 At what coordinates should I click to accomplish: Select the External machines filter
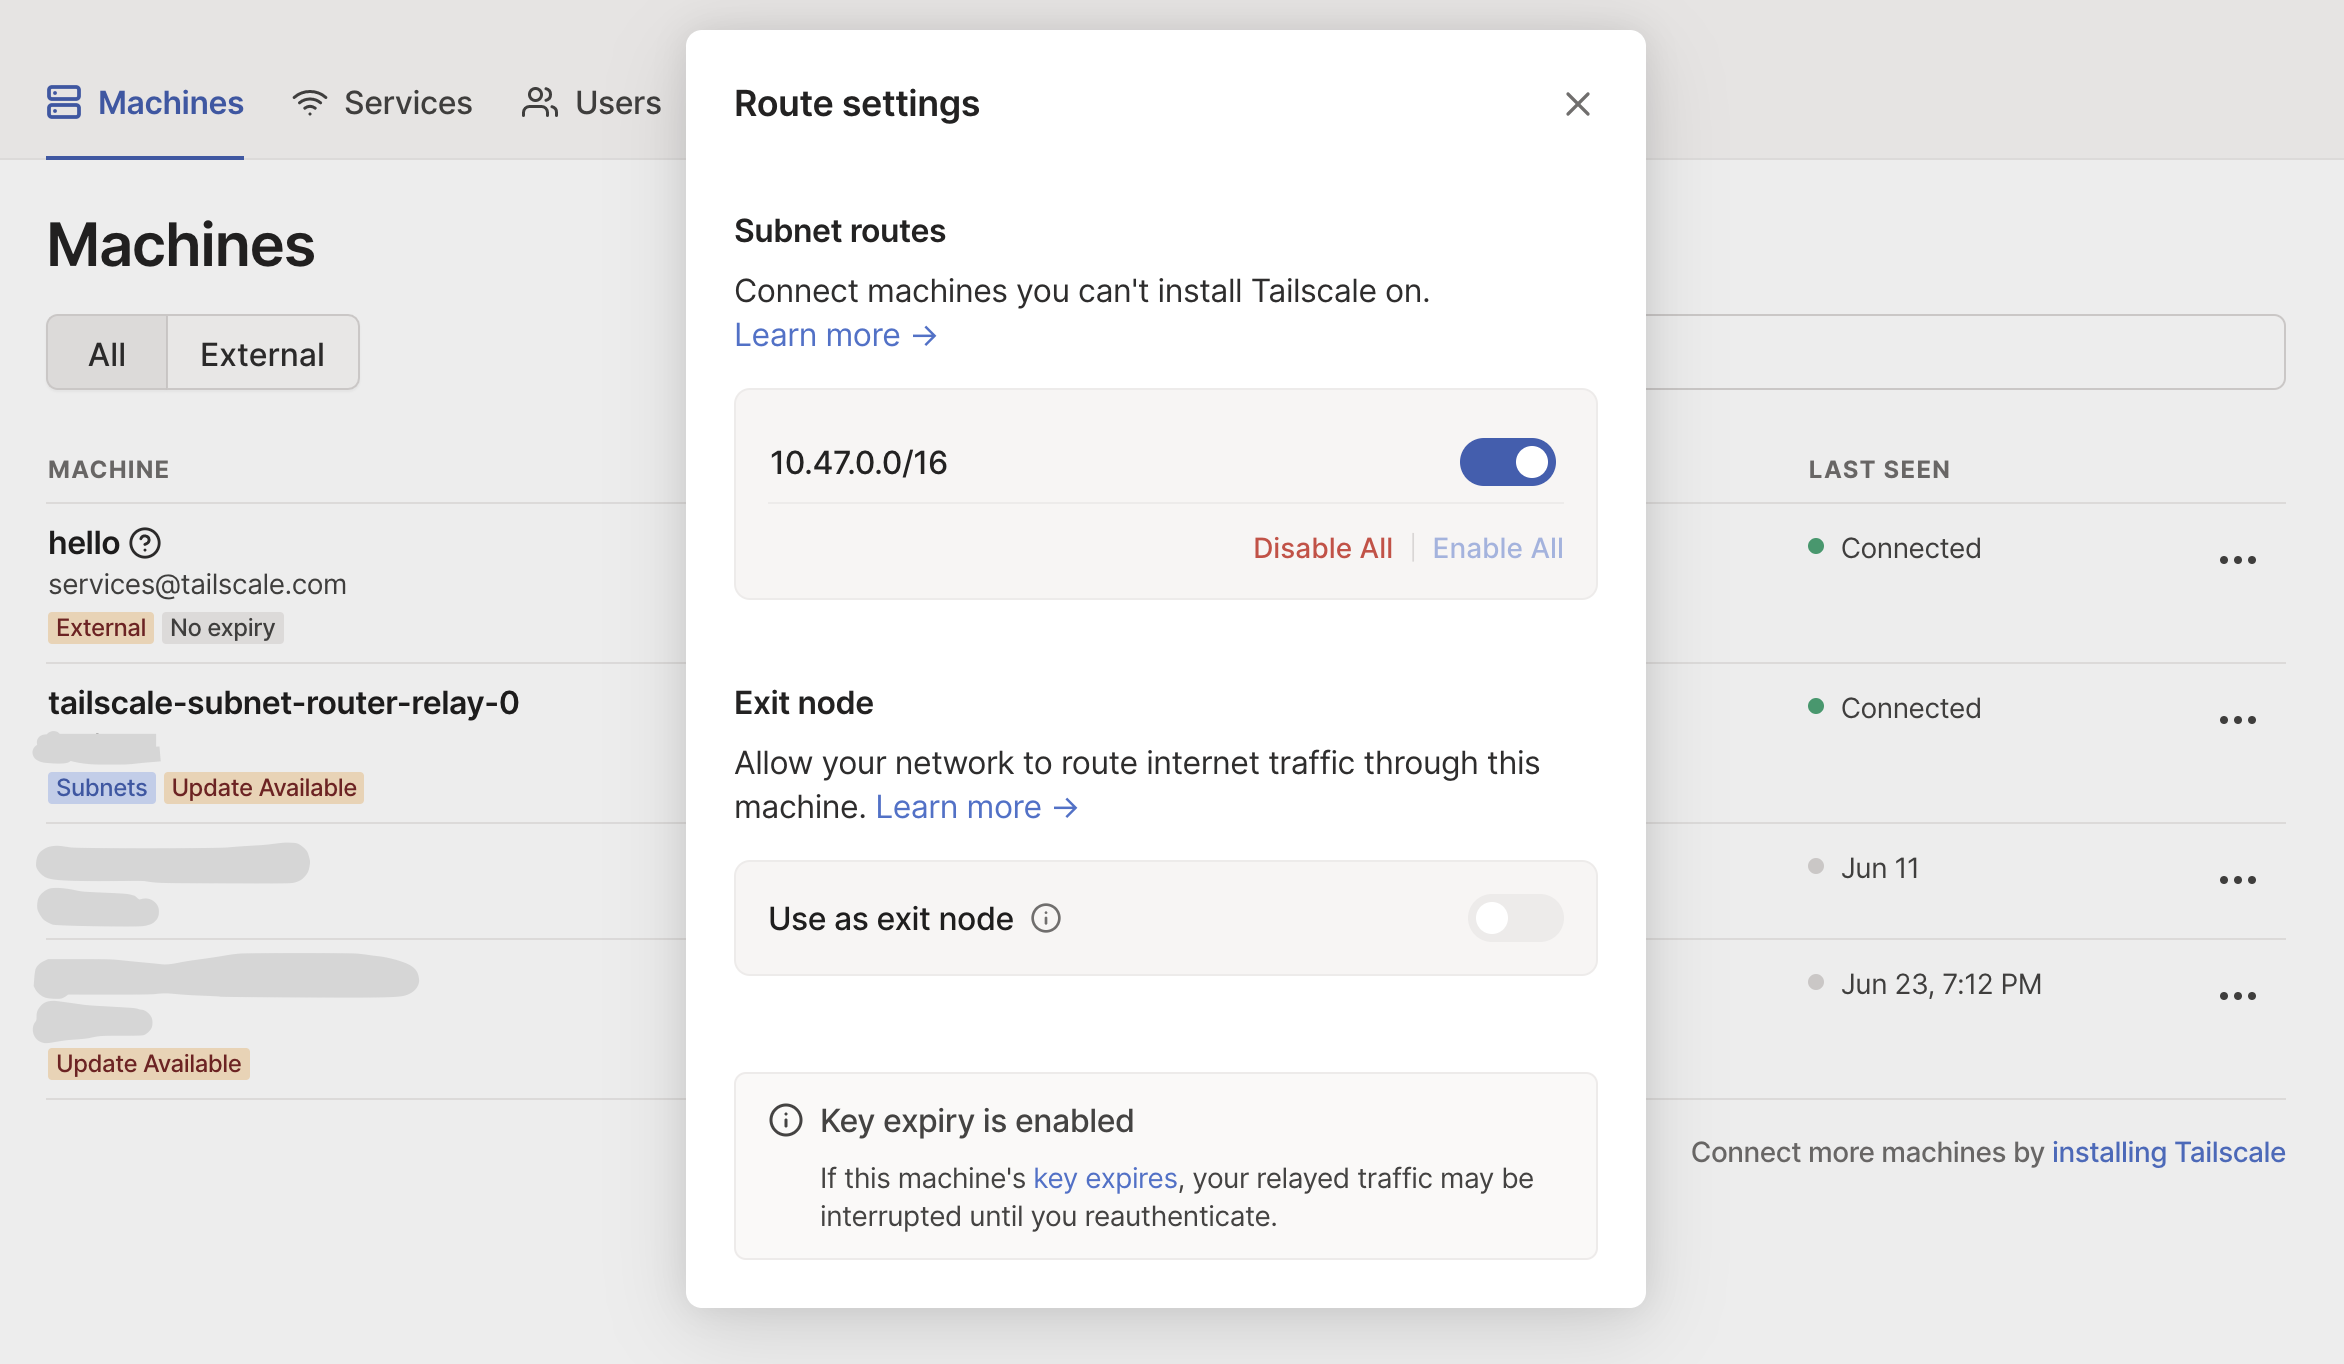point(263,353)
